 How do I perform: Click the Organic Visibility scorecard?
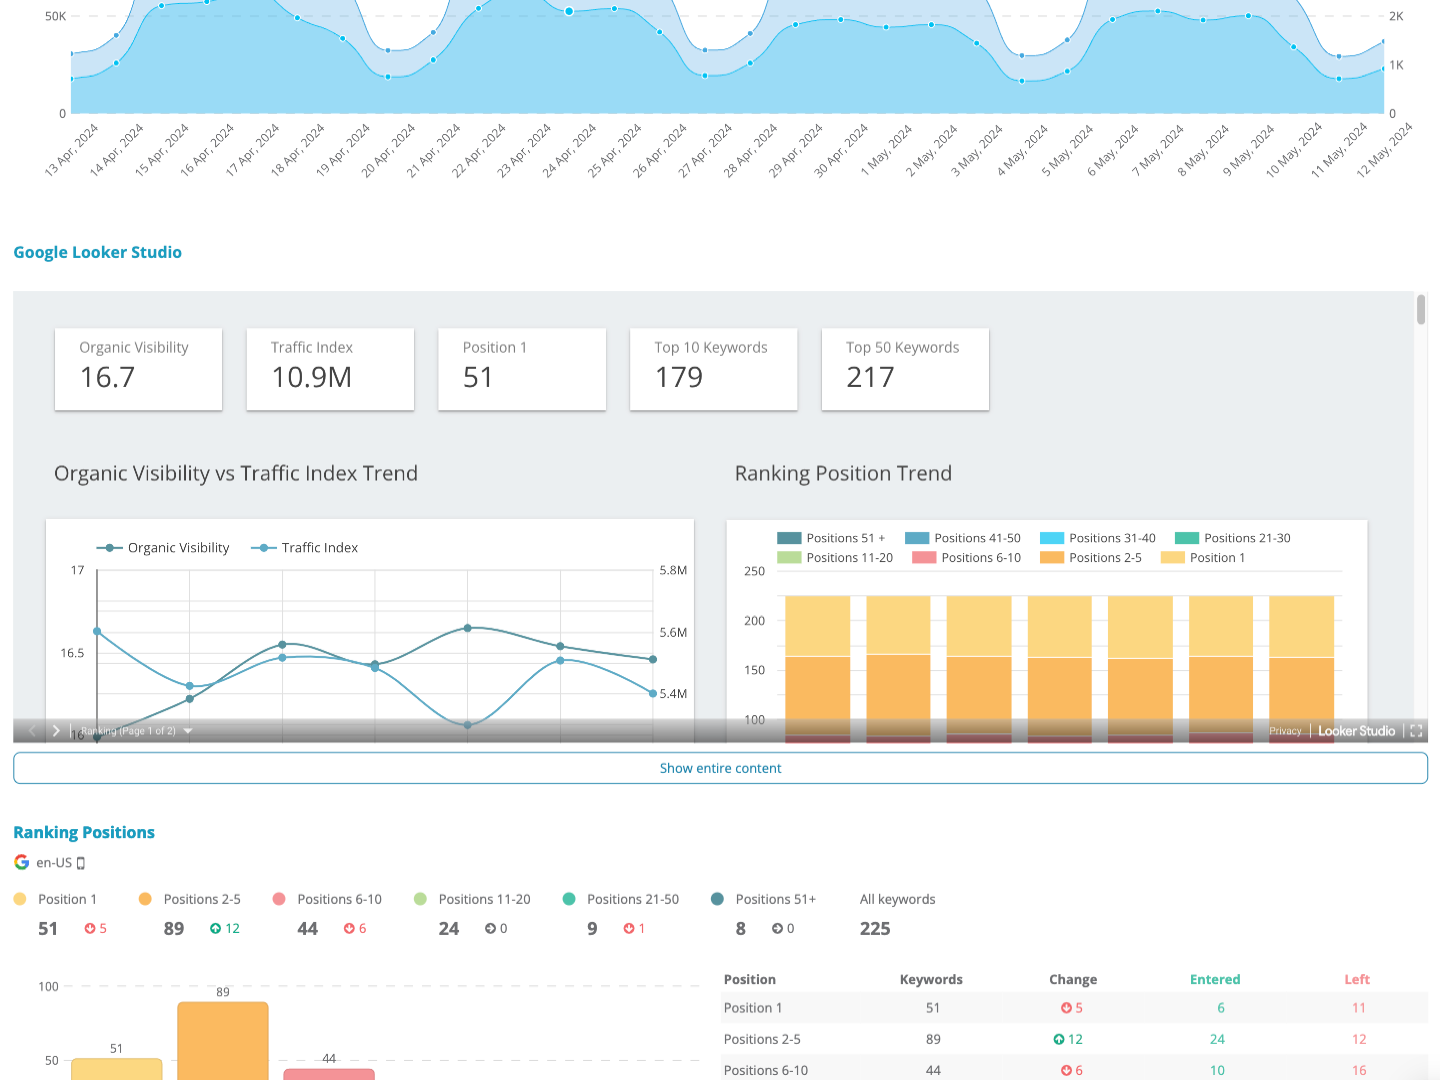(138, 369)
